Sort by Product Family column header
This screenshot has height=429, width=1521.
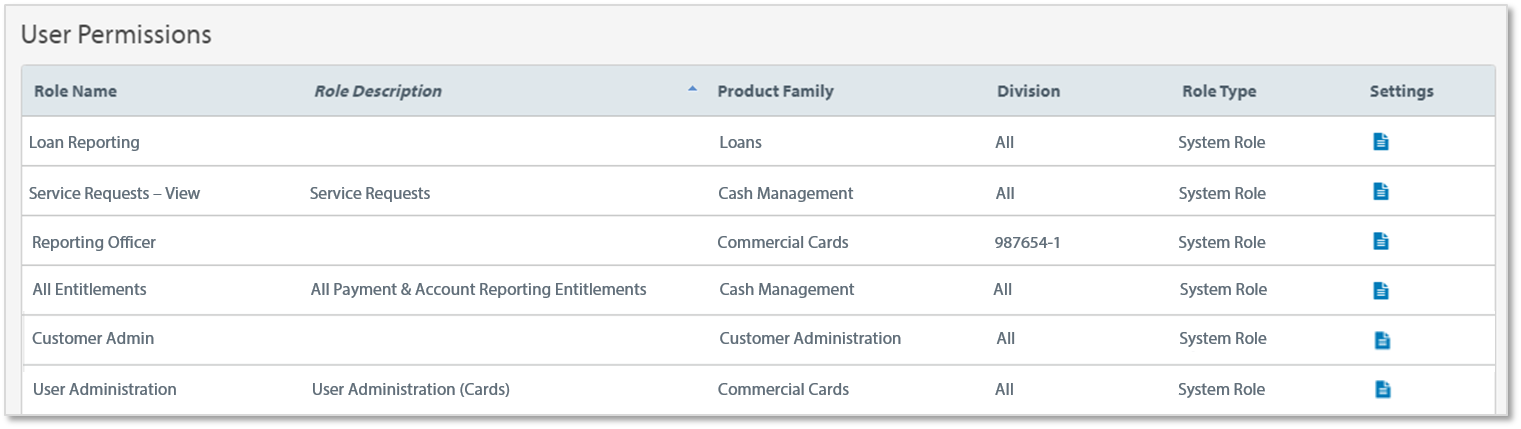[x=775, y=91]
